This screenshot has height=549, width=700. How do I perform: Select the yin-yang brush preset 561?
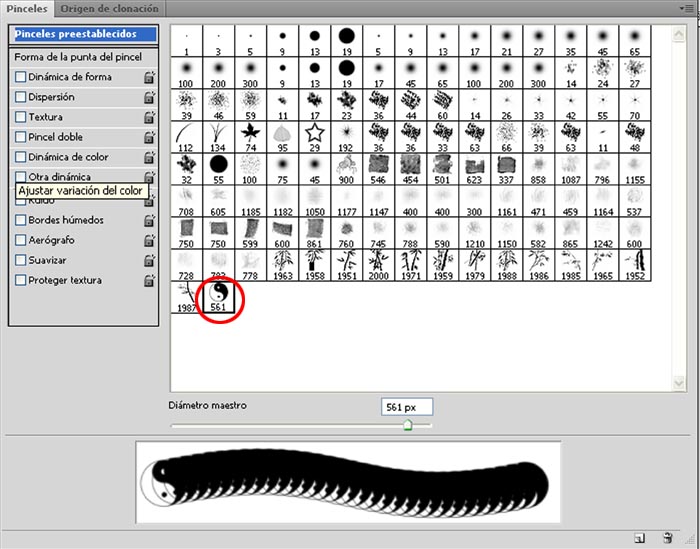219,297
